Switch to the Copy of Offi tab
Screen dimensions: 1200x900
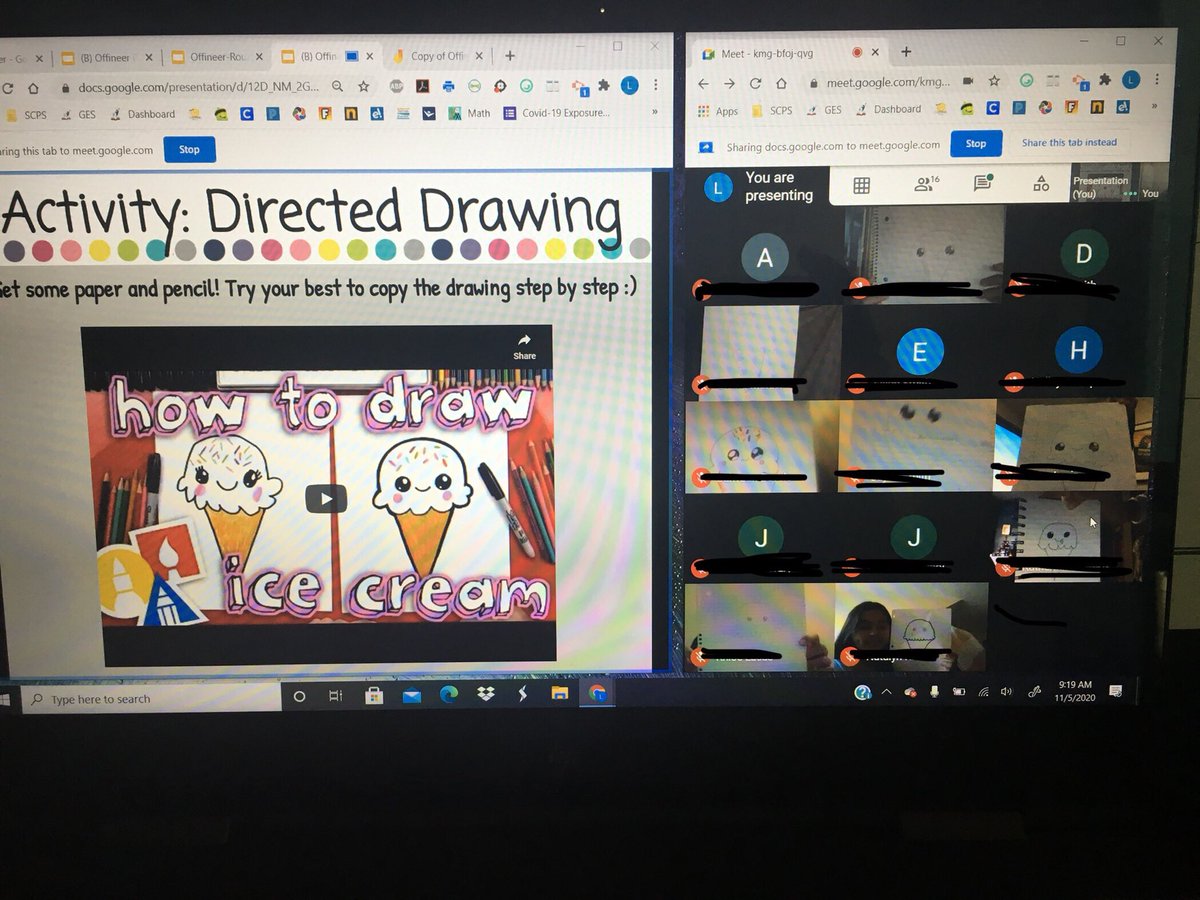(436, 56)
